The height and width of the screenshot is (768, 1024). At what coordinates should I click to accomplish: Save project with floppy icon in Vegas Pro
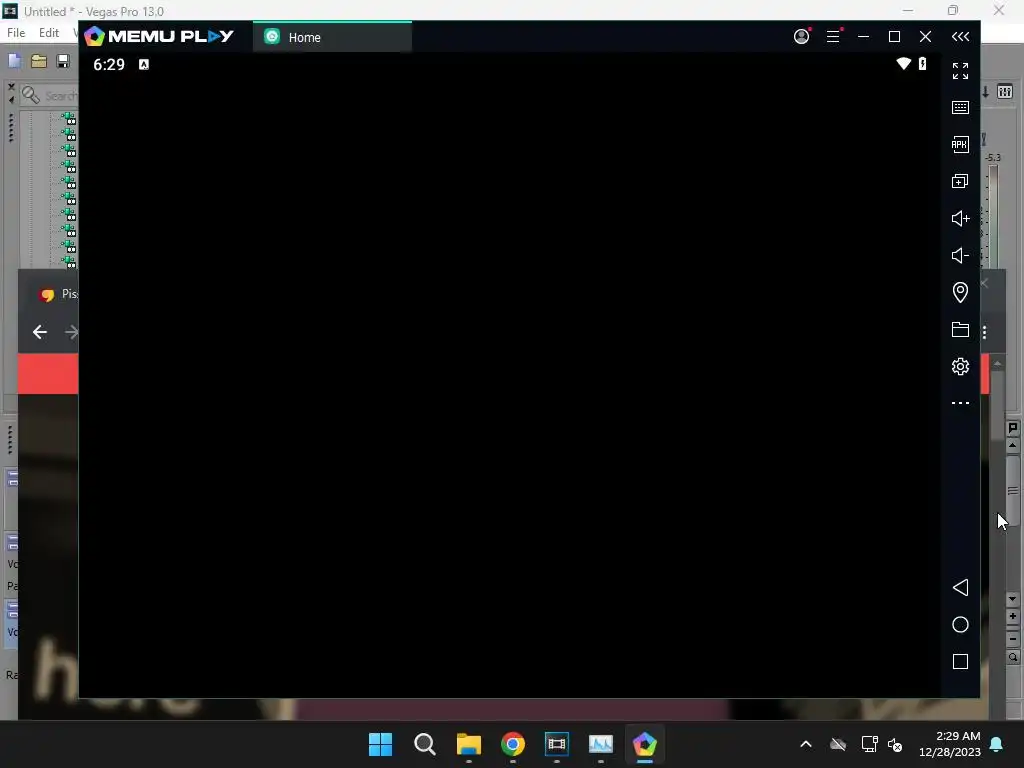click(63, 61)
